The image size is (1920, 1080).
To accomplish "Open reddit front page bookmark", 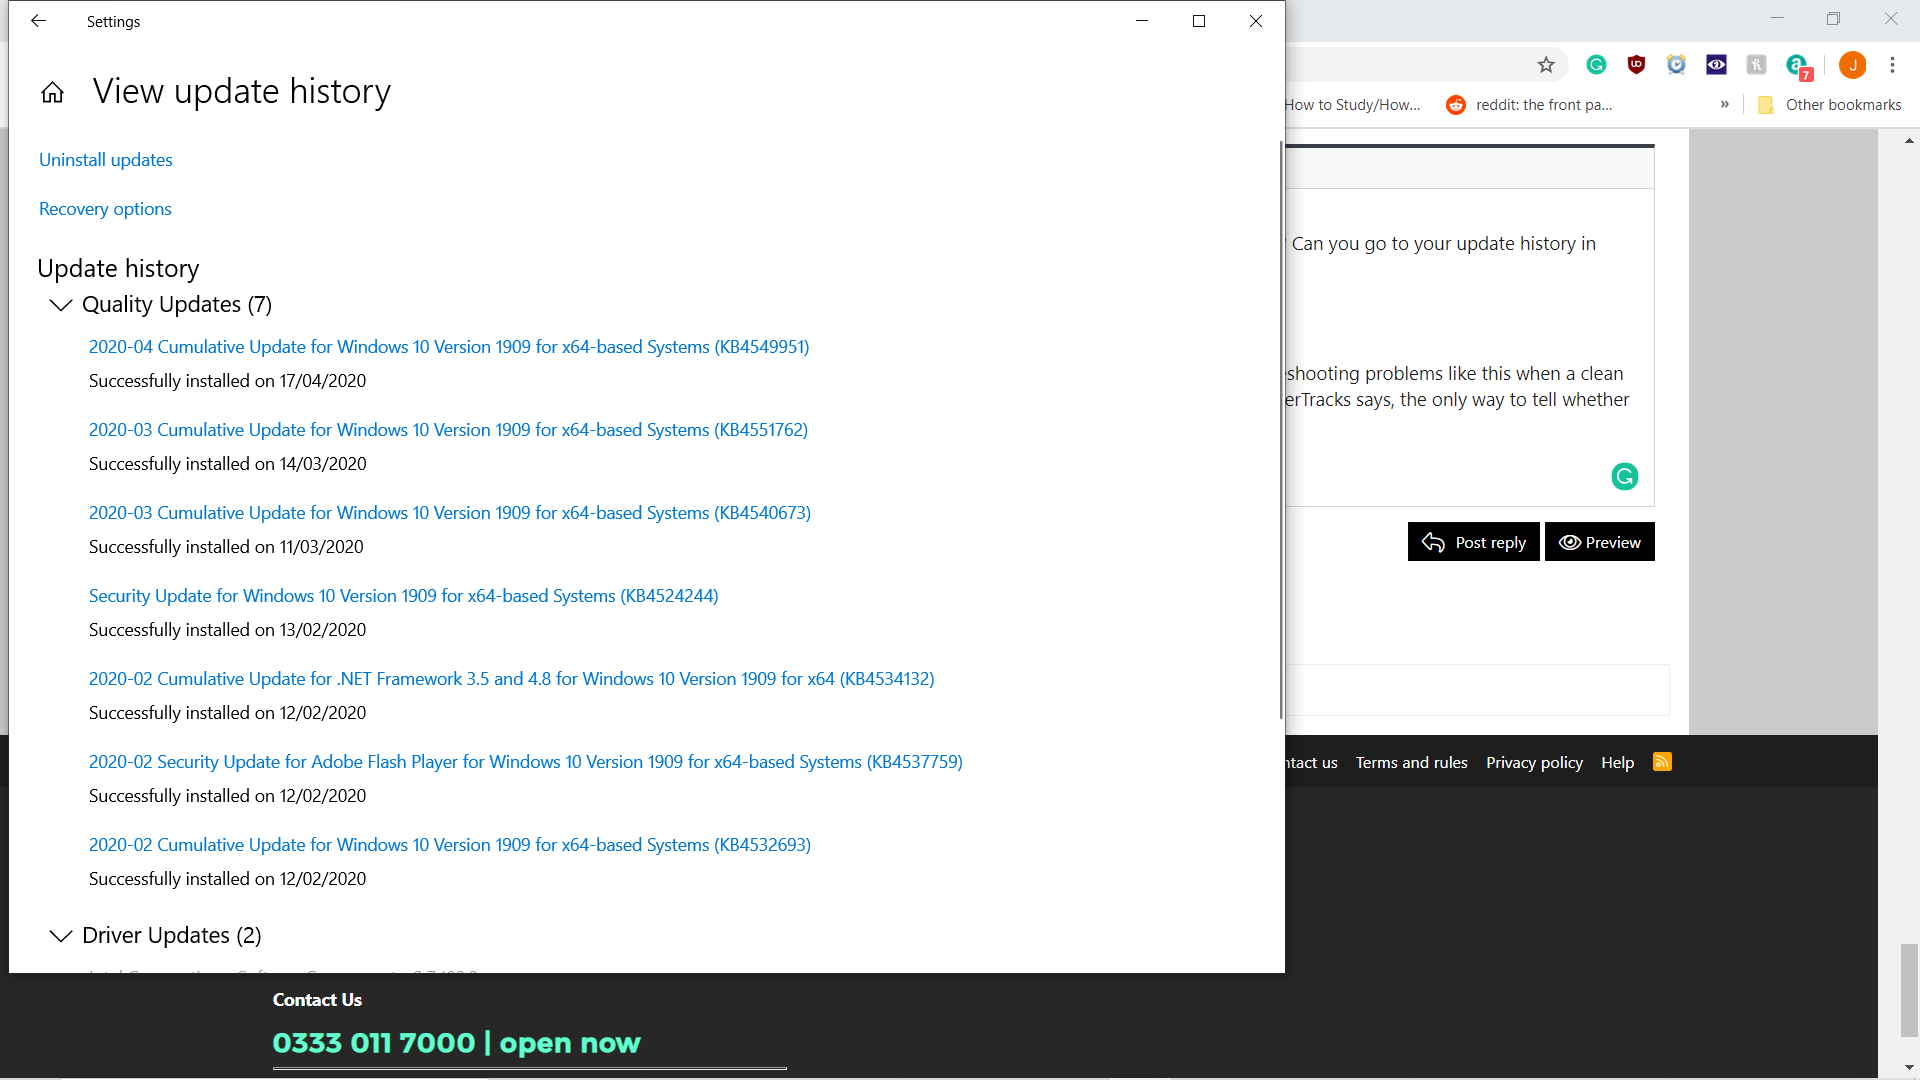I will (1530, 105).
